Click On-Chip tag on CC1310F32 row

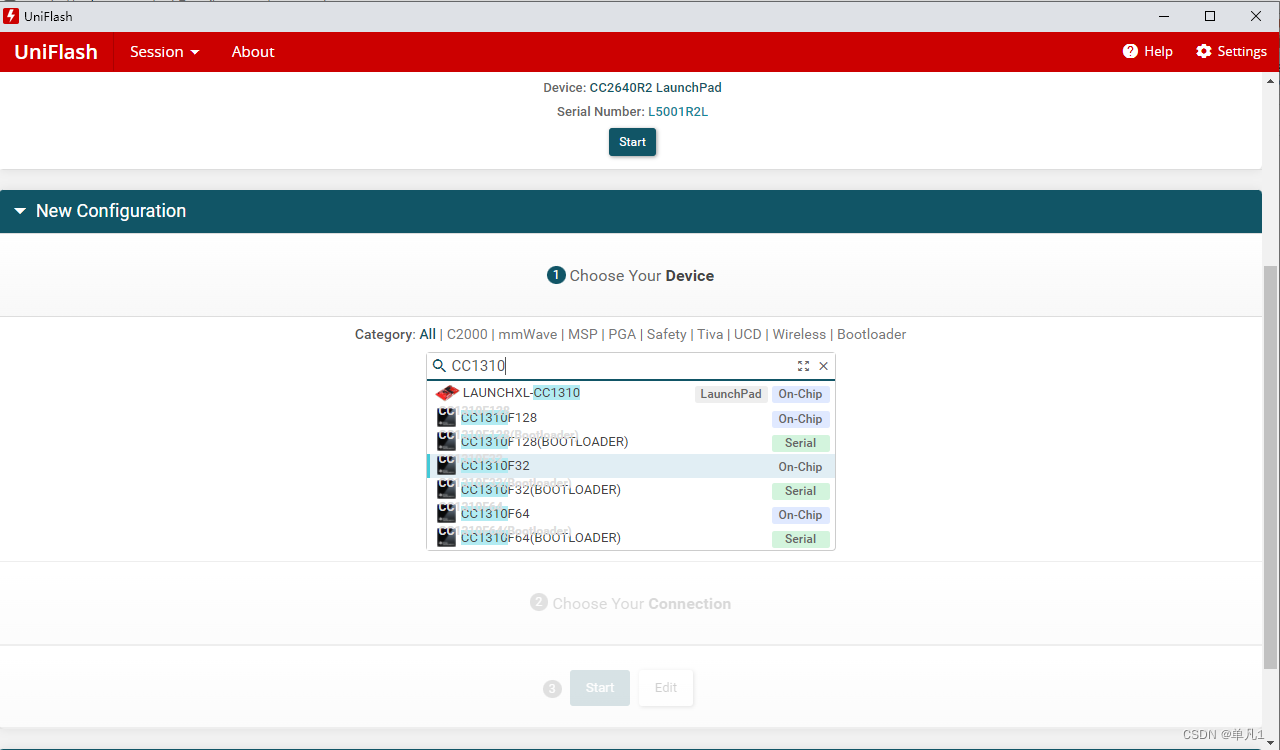pos(800,467)
